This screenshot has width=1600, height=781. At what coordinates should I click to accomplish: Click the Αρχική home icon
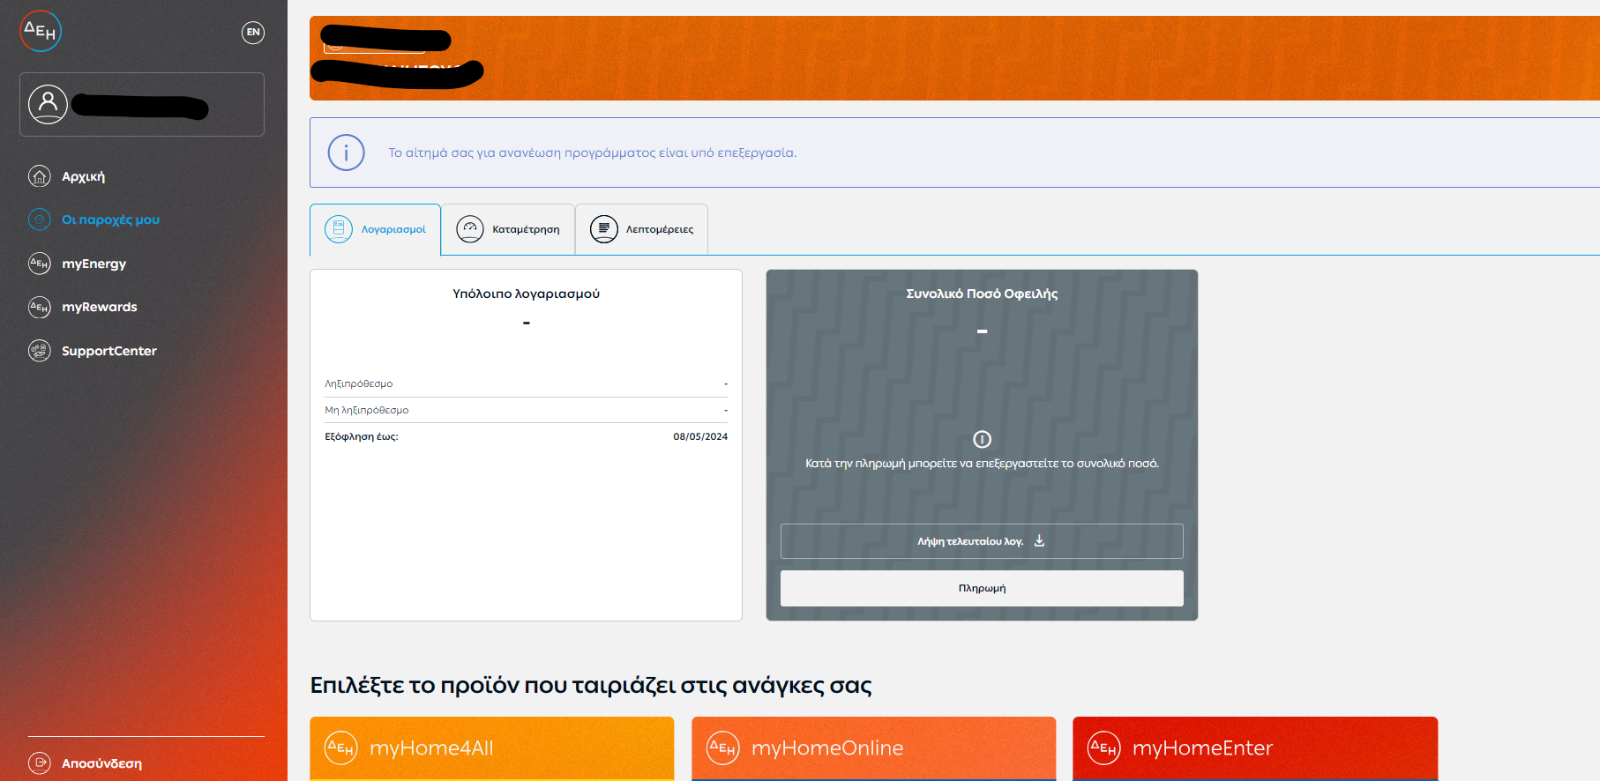[39, 176]
